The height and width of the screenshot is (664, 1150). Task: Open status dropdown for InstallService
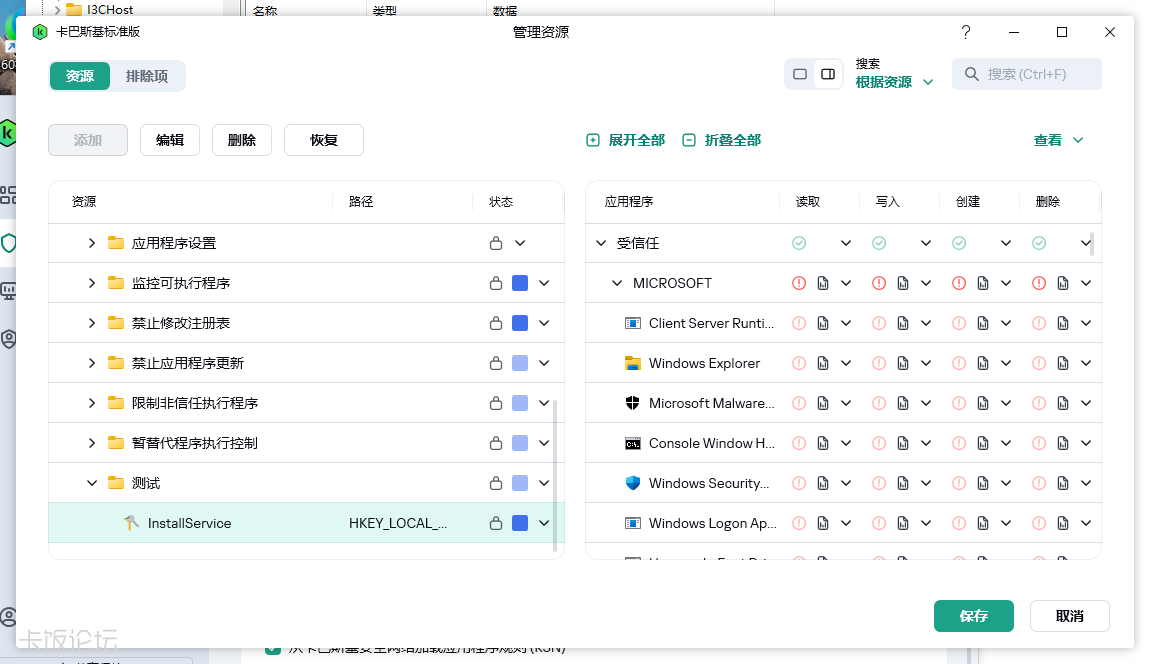tap(544, 523)
